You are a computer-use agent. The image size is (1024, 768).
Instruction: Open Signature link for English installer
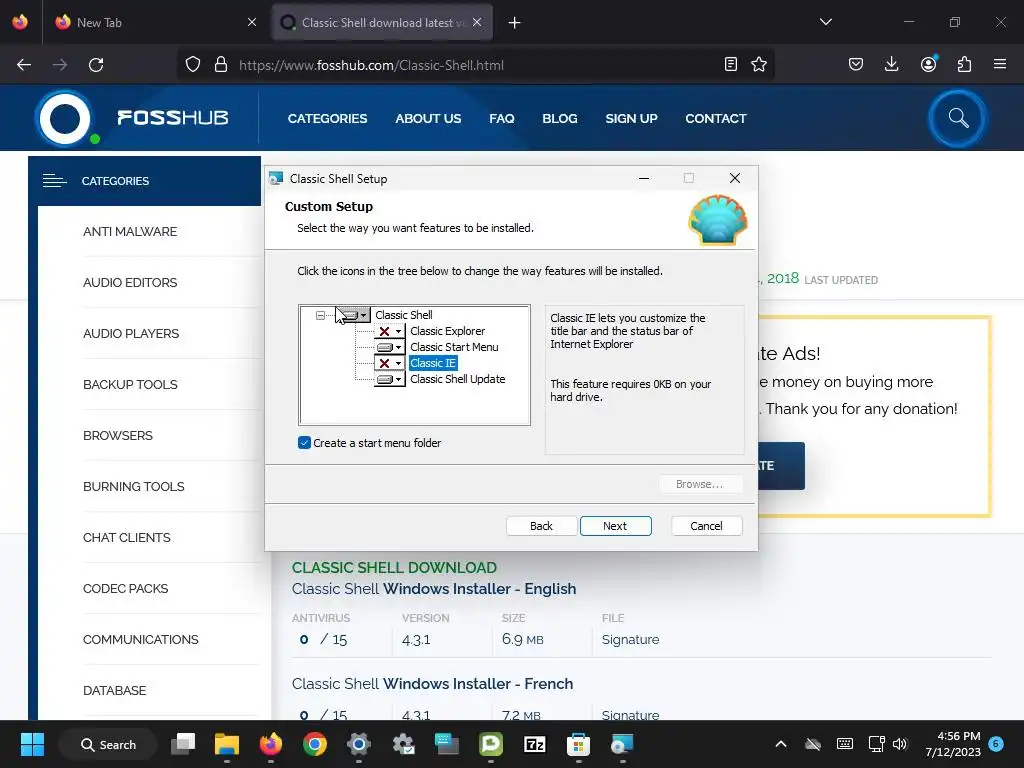(630, 640)
